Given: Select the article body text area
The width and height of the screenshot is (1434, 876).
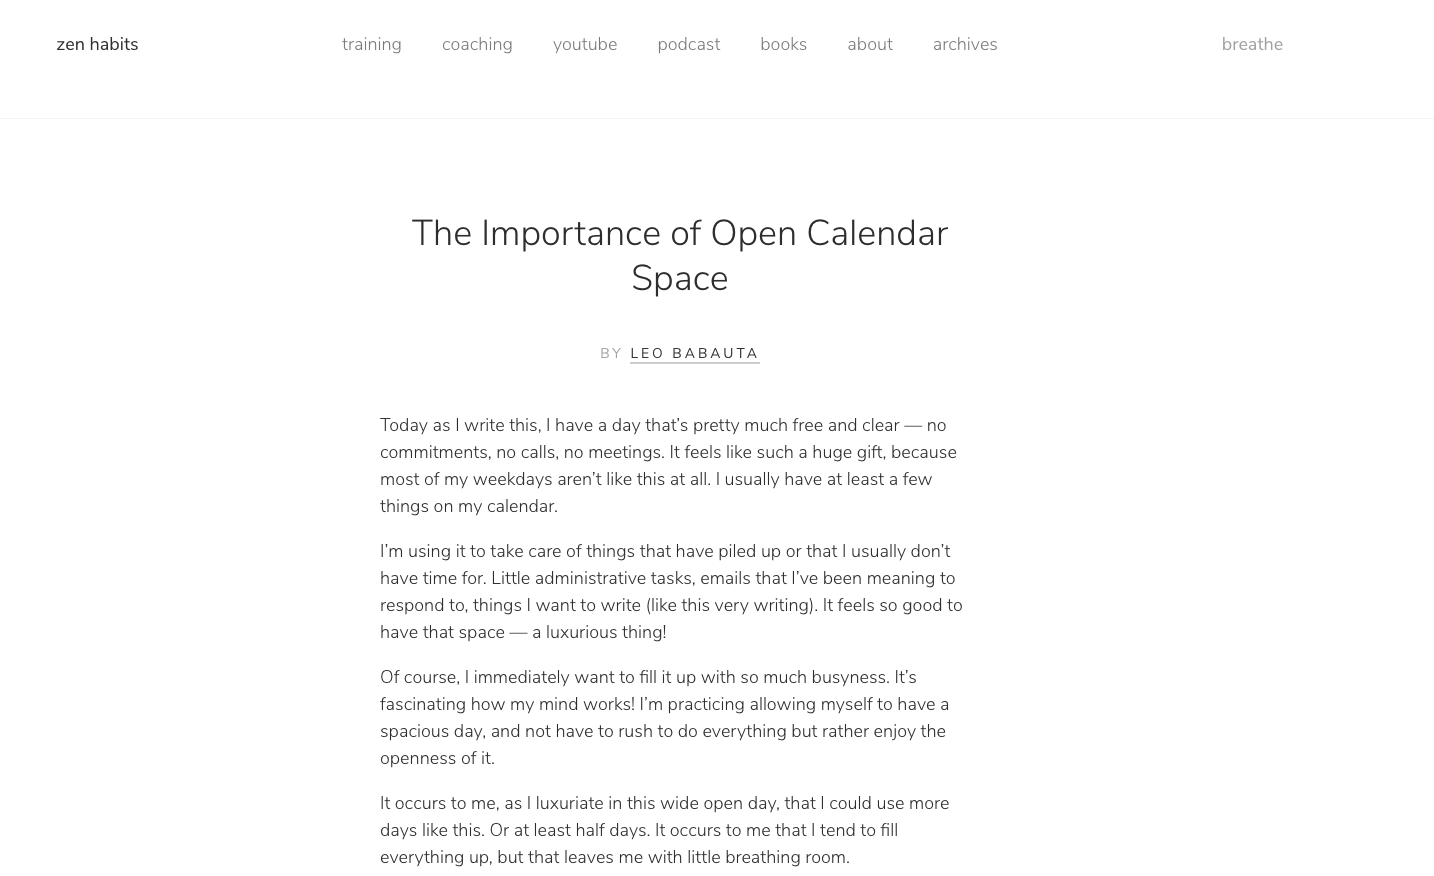Looking at the screenshot, I should coord(672,640).
